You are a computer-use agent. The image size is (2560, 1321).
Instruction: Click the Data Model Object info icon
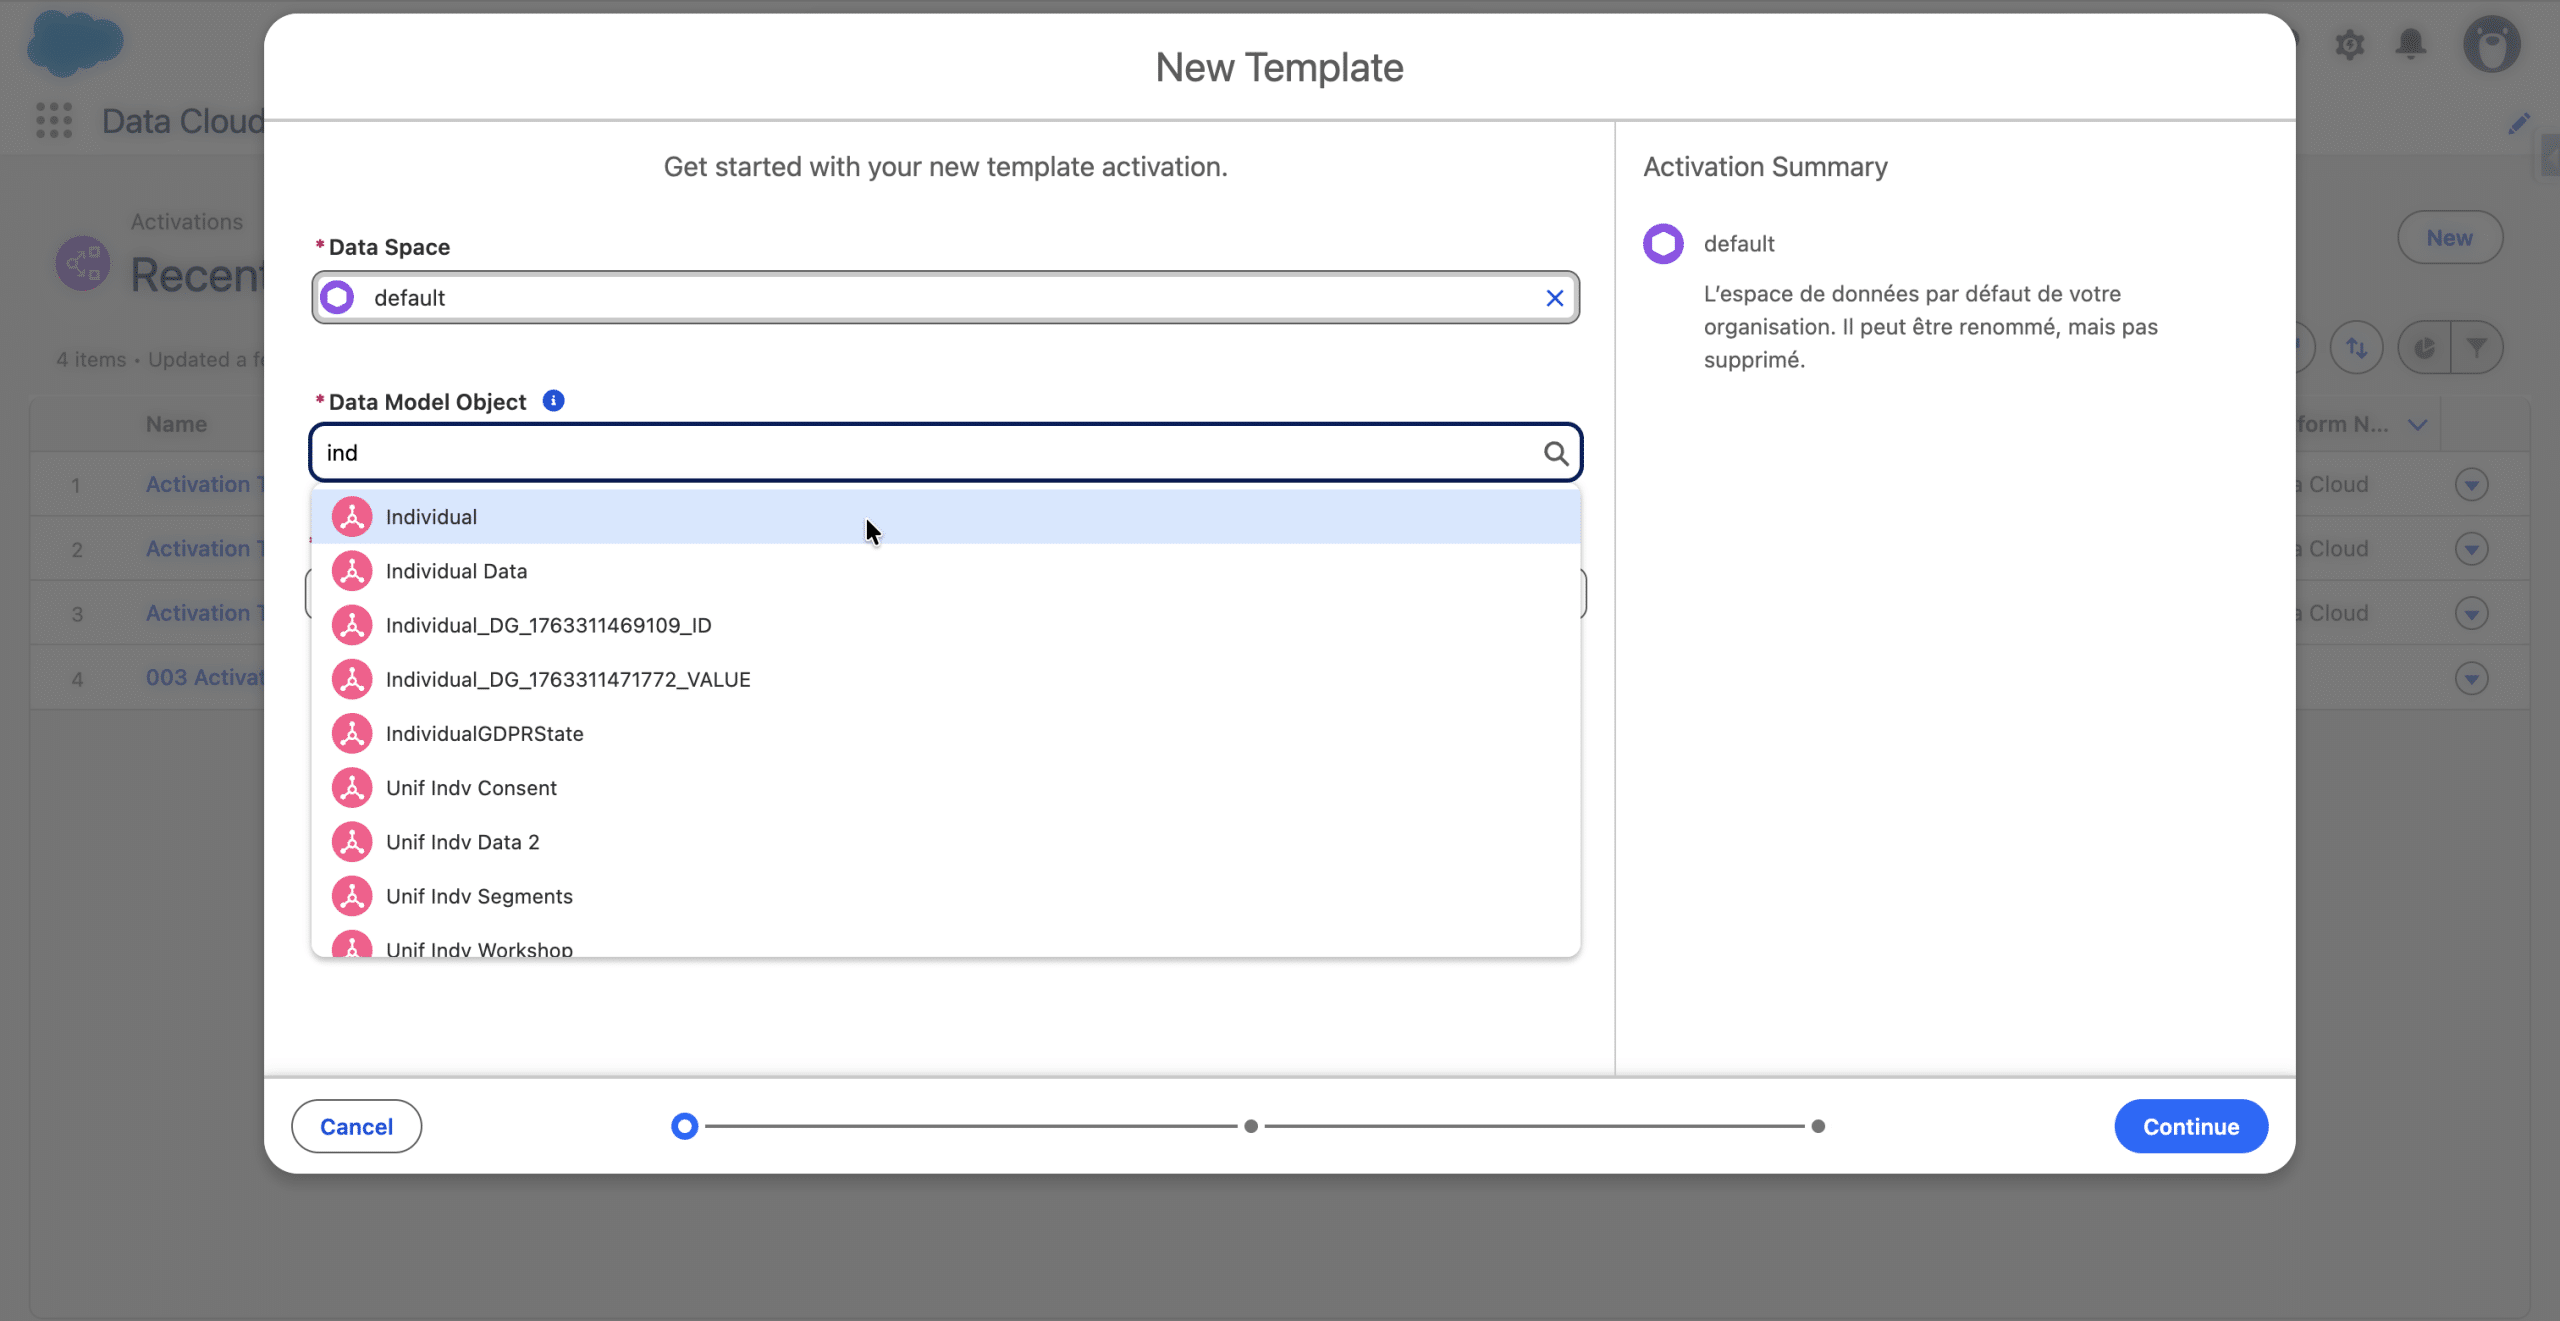click(x=553, y=401)
